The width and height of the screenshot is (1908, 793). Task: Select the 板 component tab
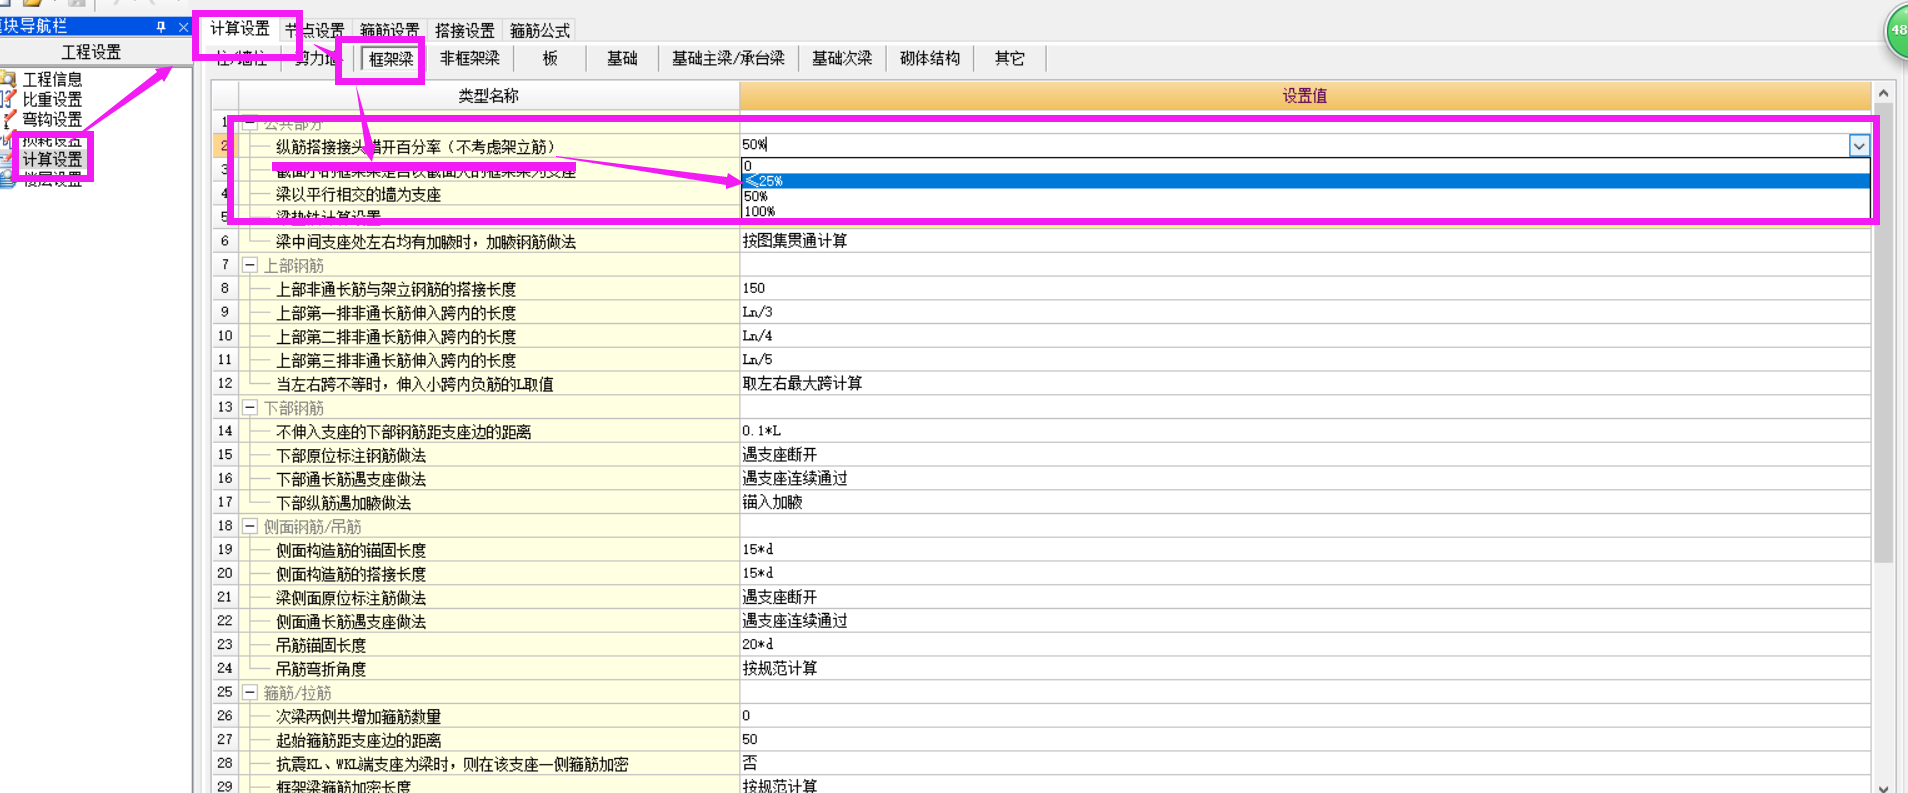[x=550, y=58]
